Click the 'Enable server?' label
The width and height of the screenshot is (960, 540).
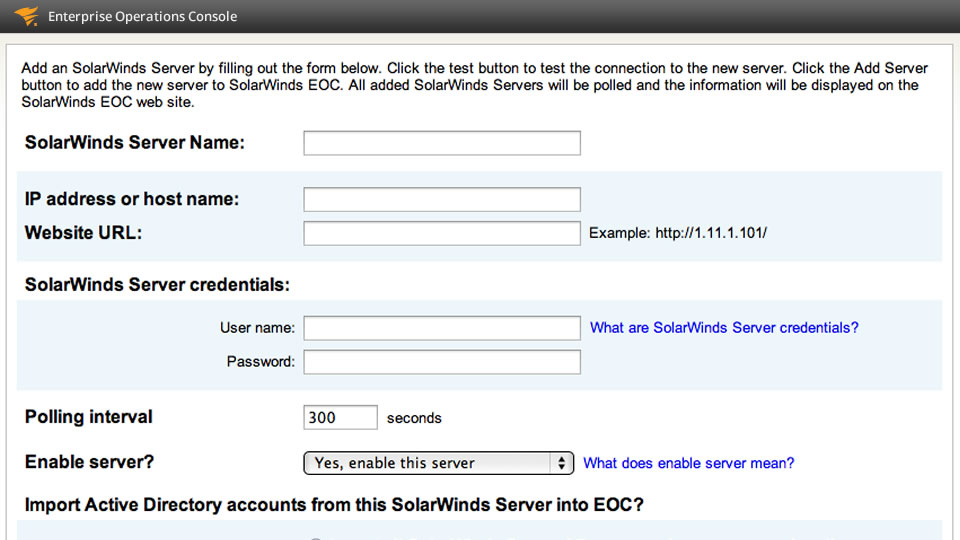(x=89, y=462)
